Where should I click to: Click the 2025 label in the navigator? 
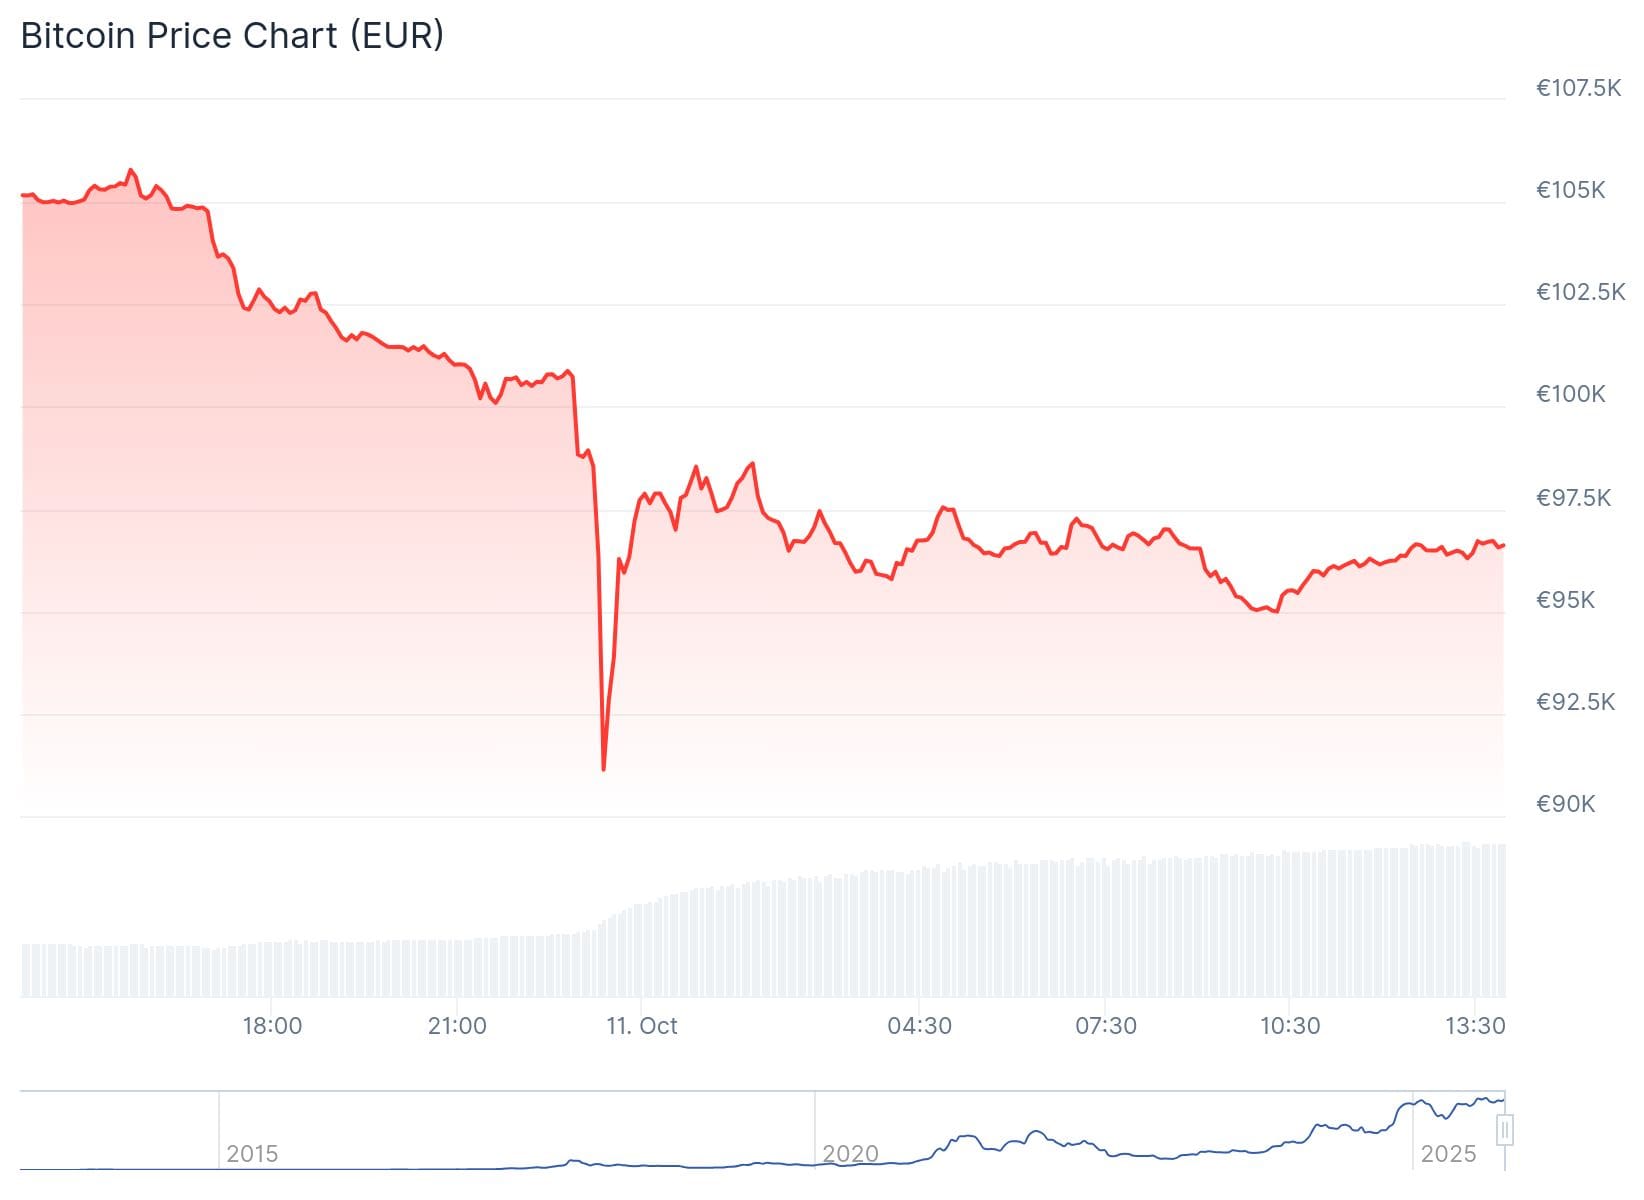click(1448, 1154)
